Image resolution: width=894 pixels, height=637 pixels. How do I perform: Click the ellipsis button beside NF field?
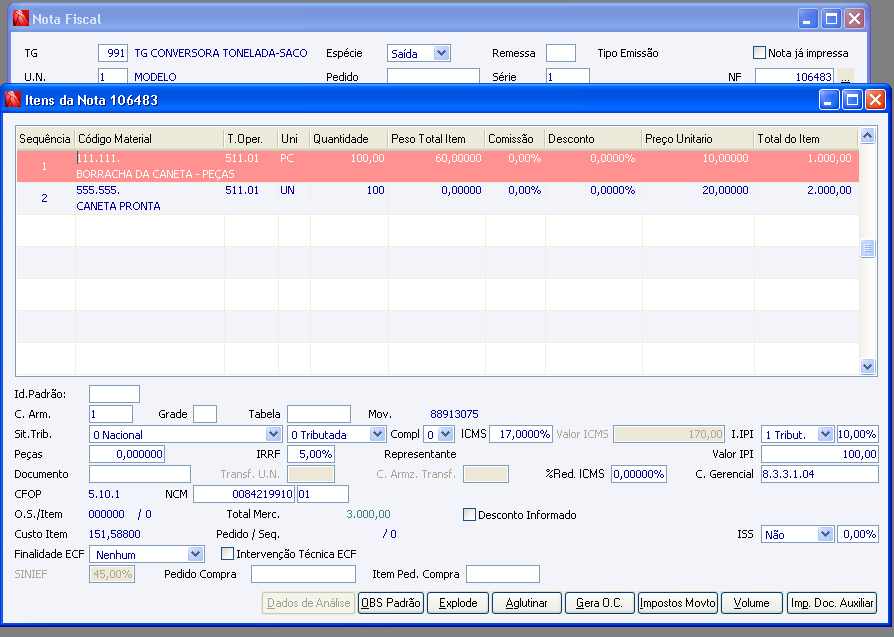pos(845,77)
